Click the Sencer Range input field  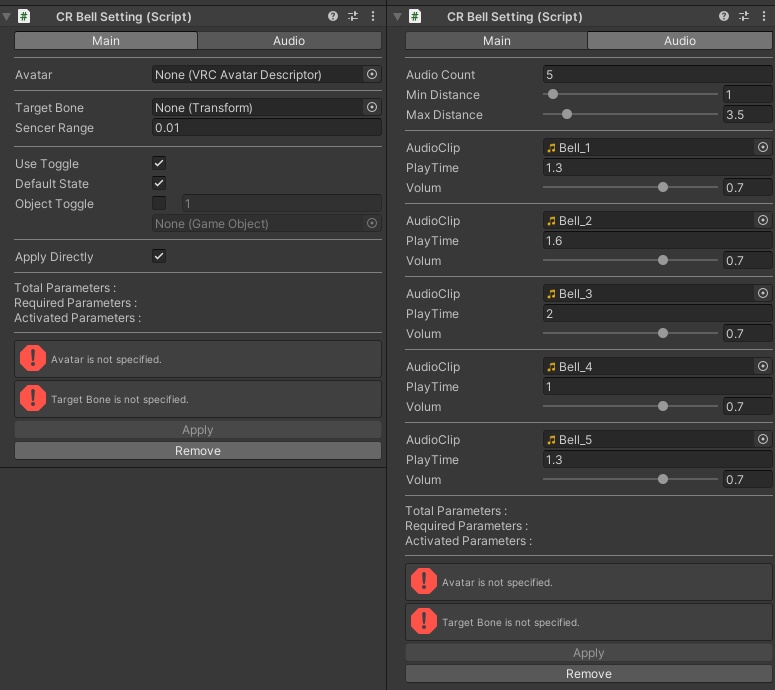(266, 128)
